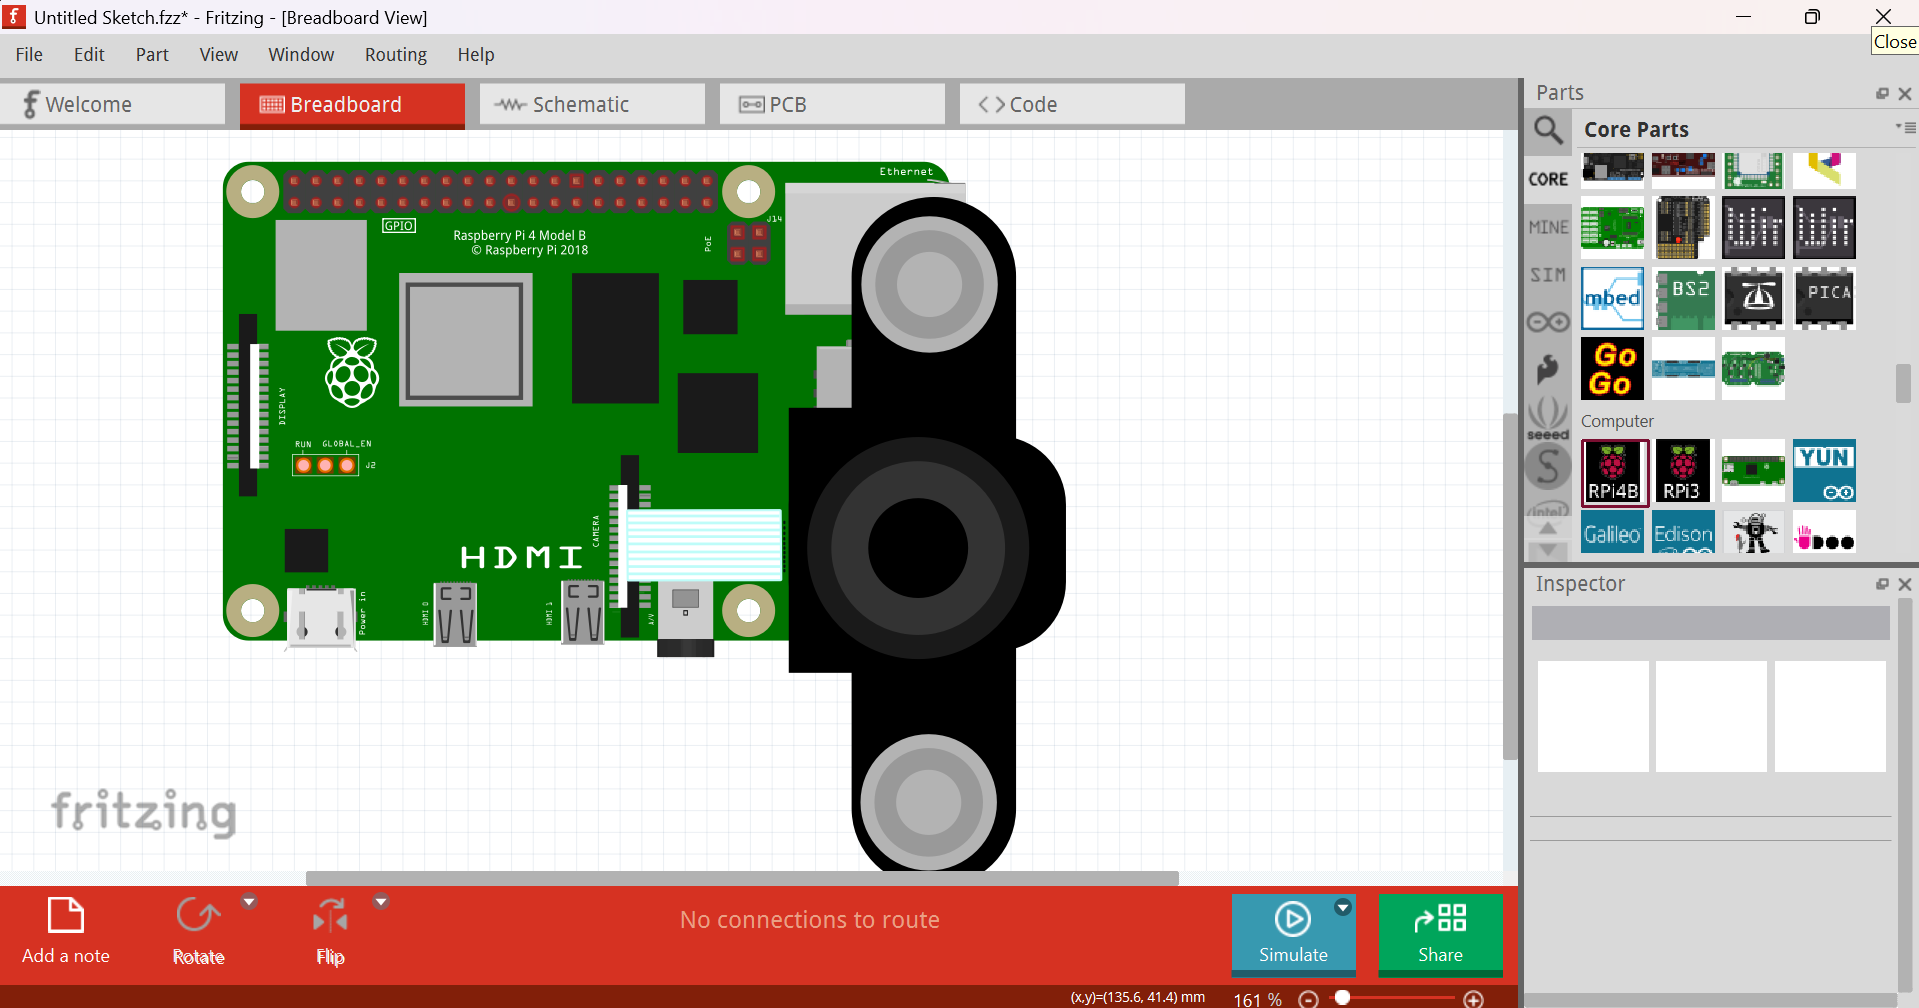This screenshot has width=1919, height=1008.
Task: Select the SparkFun flame parts bin
Action: (x=1548, y=369)
